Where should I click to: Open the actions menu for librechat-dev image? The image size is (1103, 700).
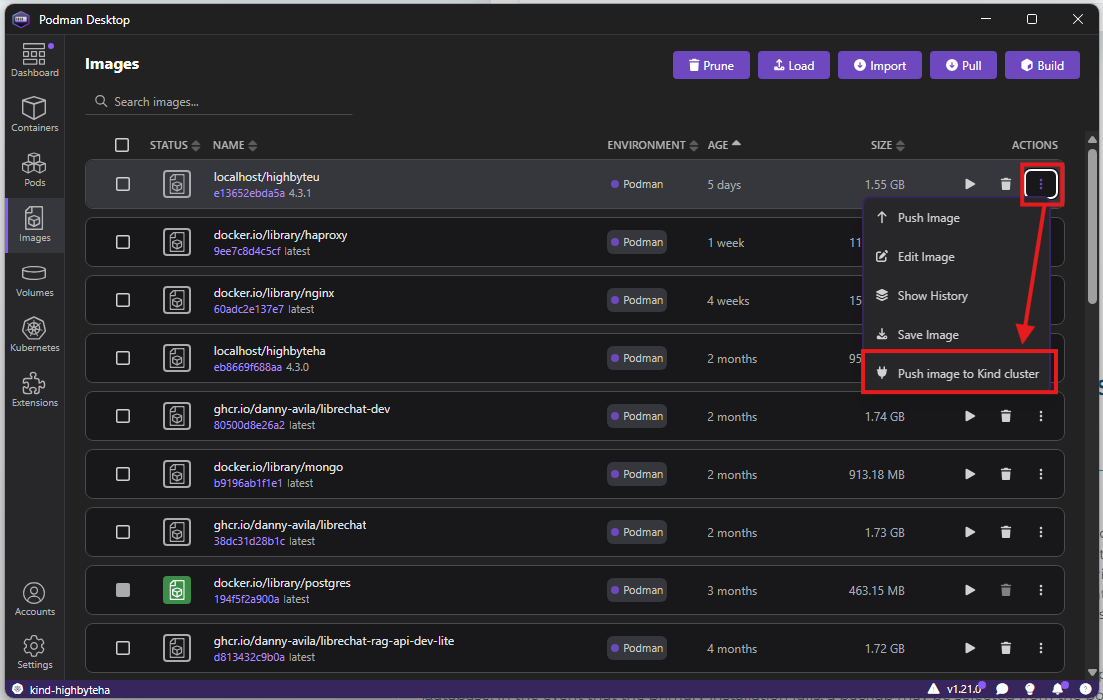[1041, 416]
